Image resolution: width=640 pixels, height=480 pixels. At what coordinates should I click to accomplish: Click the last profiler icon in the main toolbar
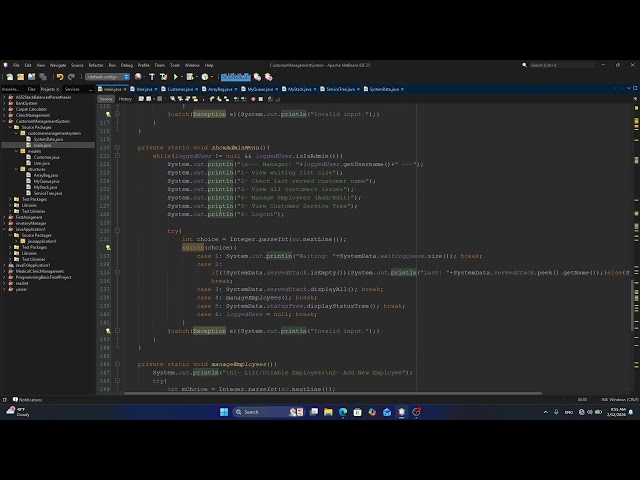(x=268, y=77)
